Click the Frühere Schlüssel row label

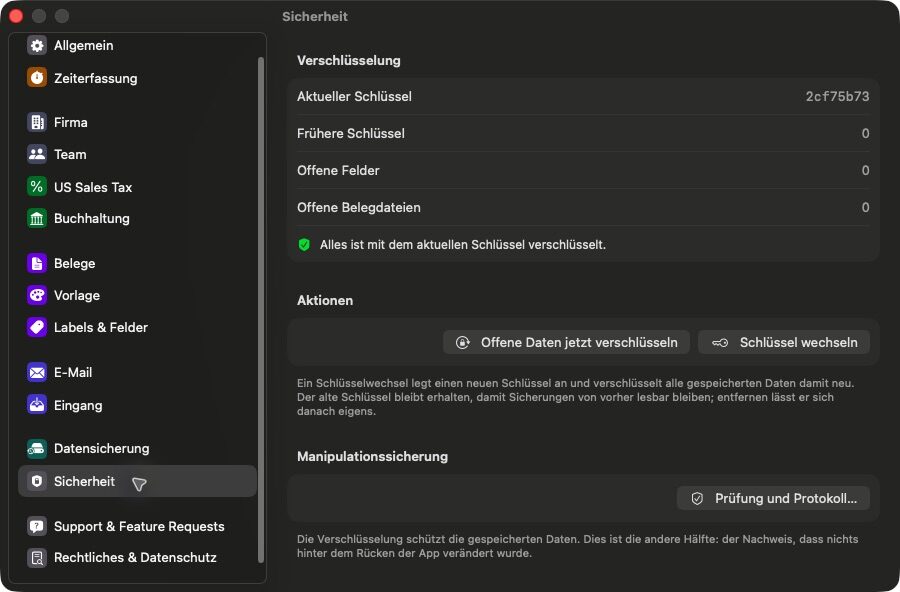(x=351, y=133)
